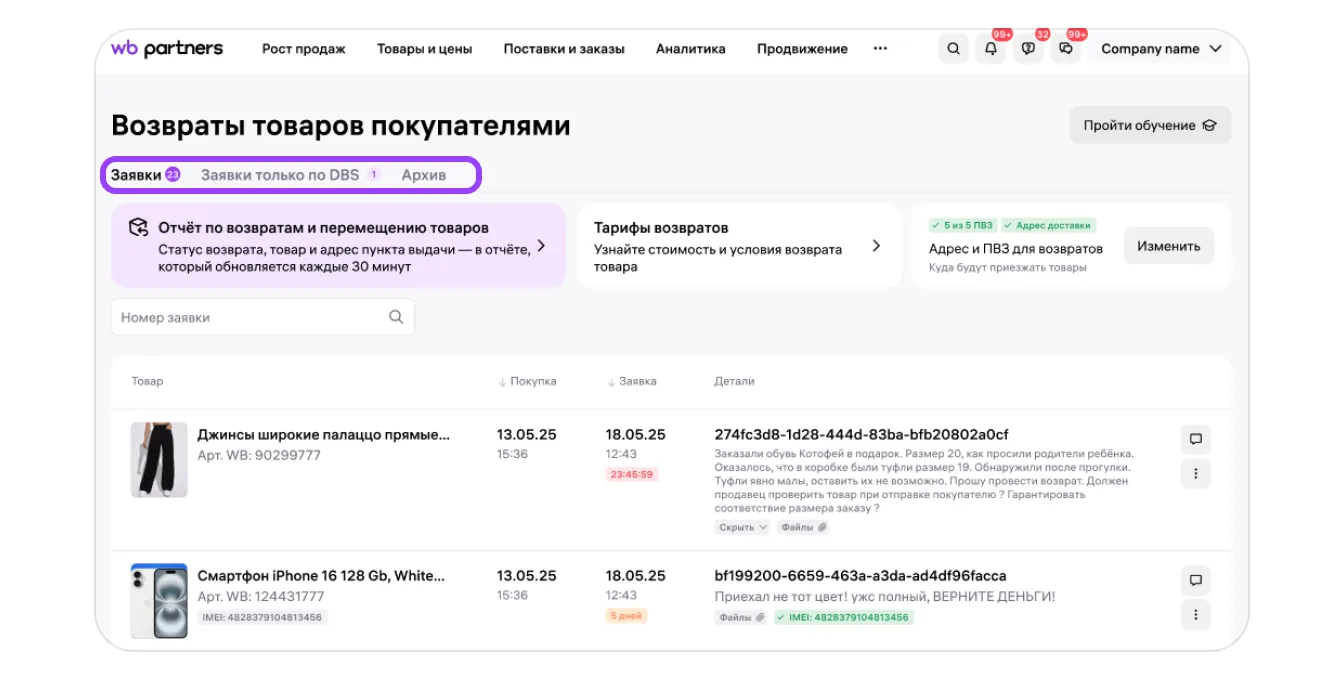
Task: Click the question bubble icon with 32 badge
Action: (1028, 49)
